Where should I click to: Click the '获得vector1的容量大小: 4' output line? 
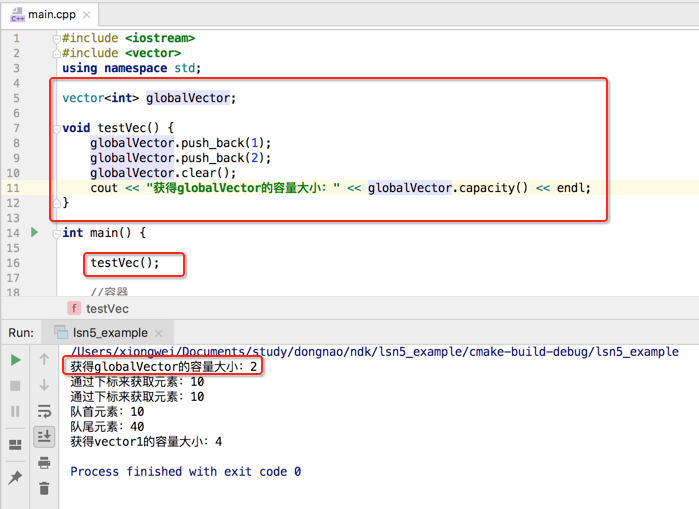146,442
